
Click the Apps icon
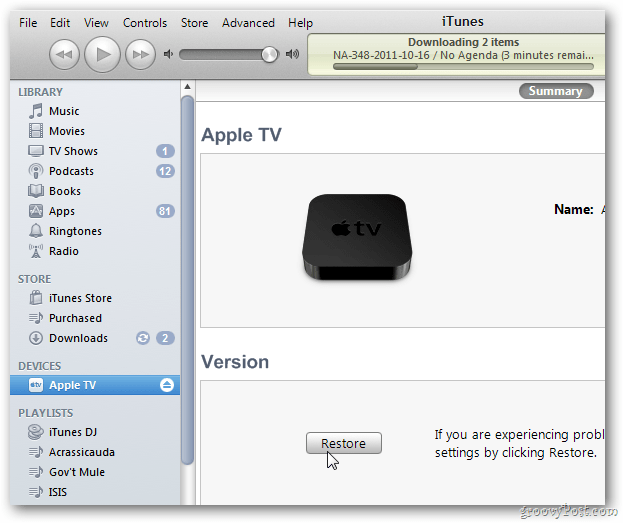[36, 211]
